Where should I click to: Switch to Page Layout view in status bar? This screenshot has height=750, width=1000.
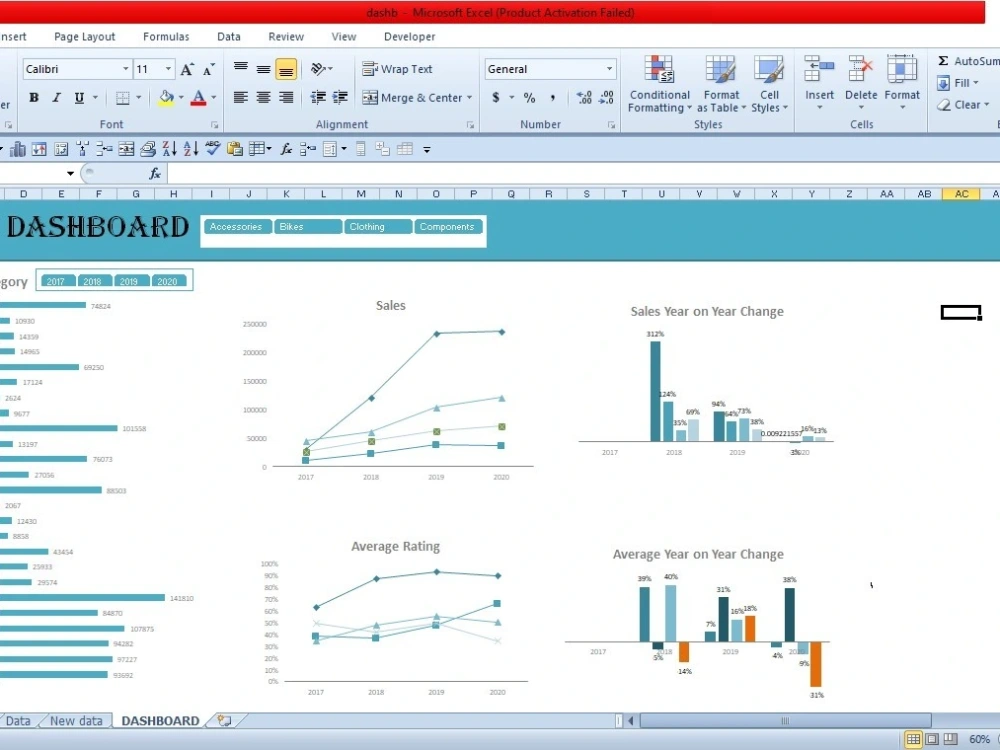tap(932, 739)
